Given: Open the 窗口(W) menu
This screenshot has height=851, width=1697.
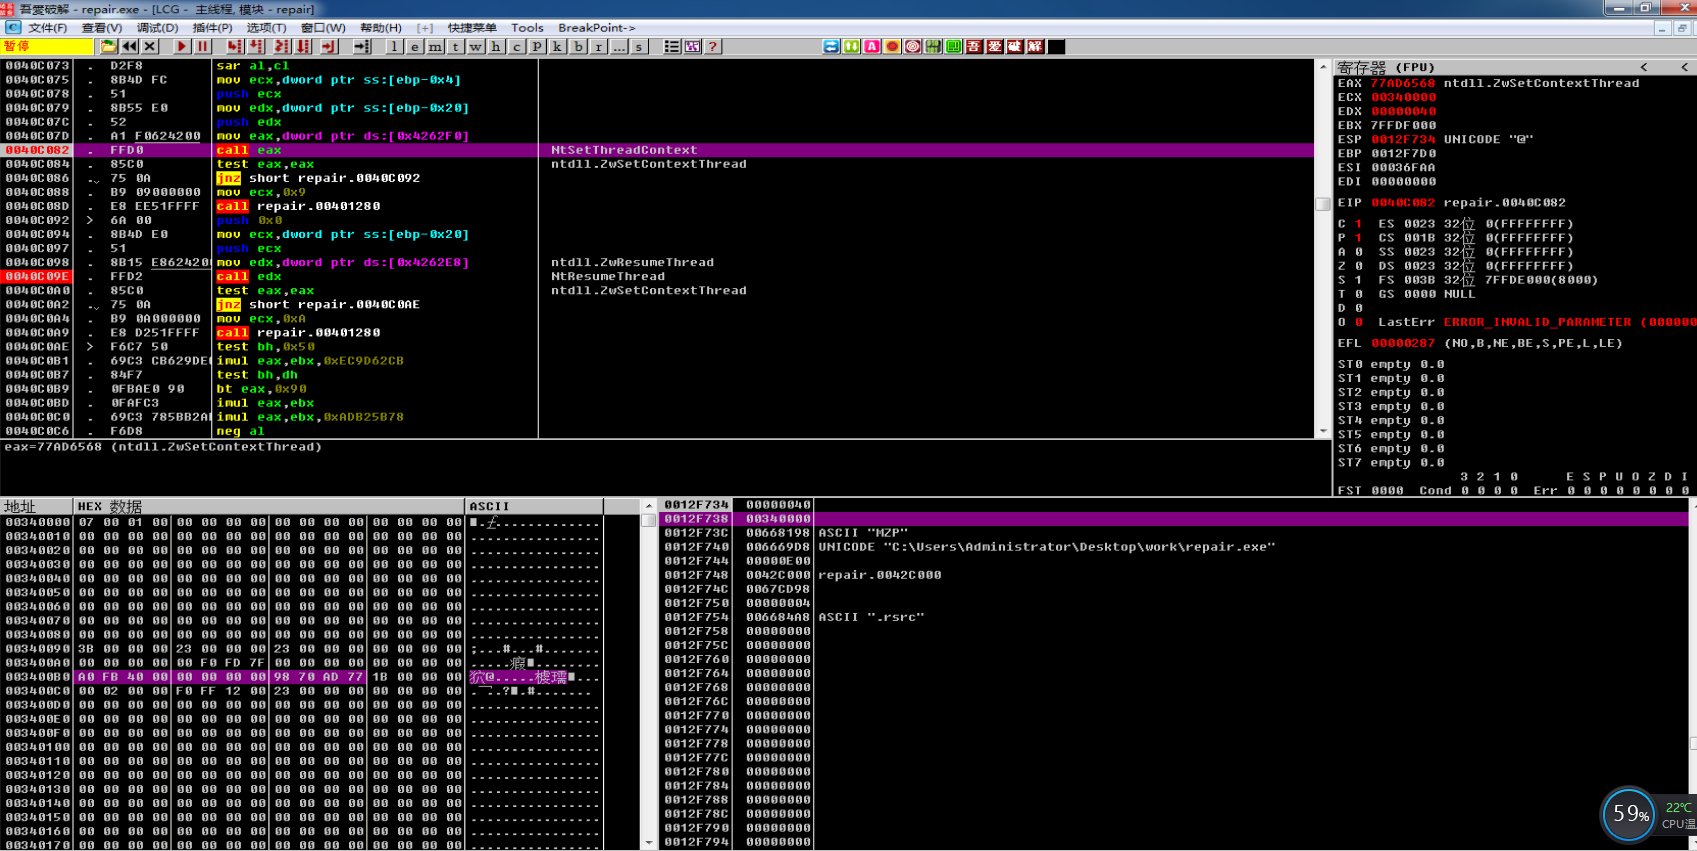Looking at the screenshot, I should click(x=323, y=28).
